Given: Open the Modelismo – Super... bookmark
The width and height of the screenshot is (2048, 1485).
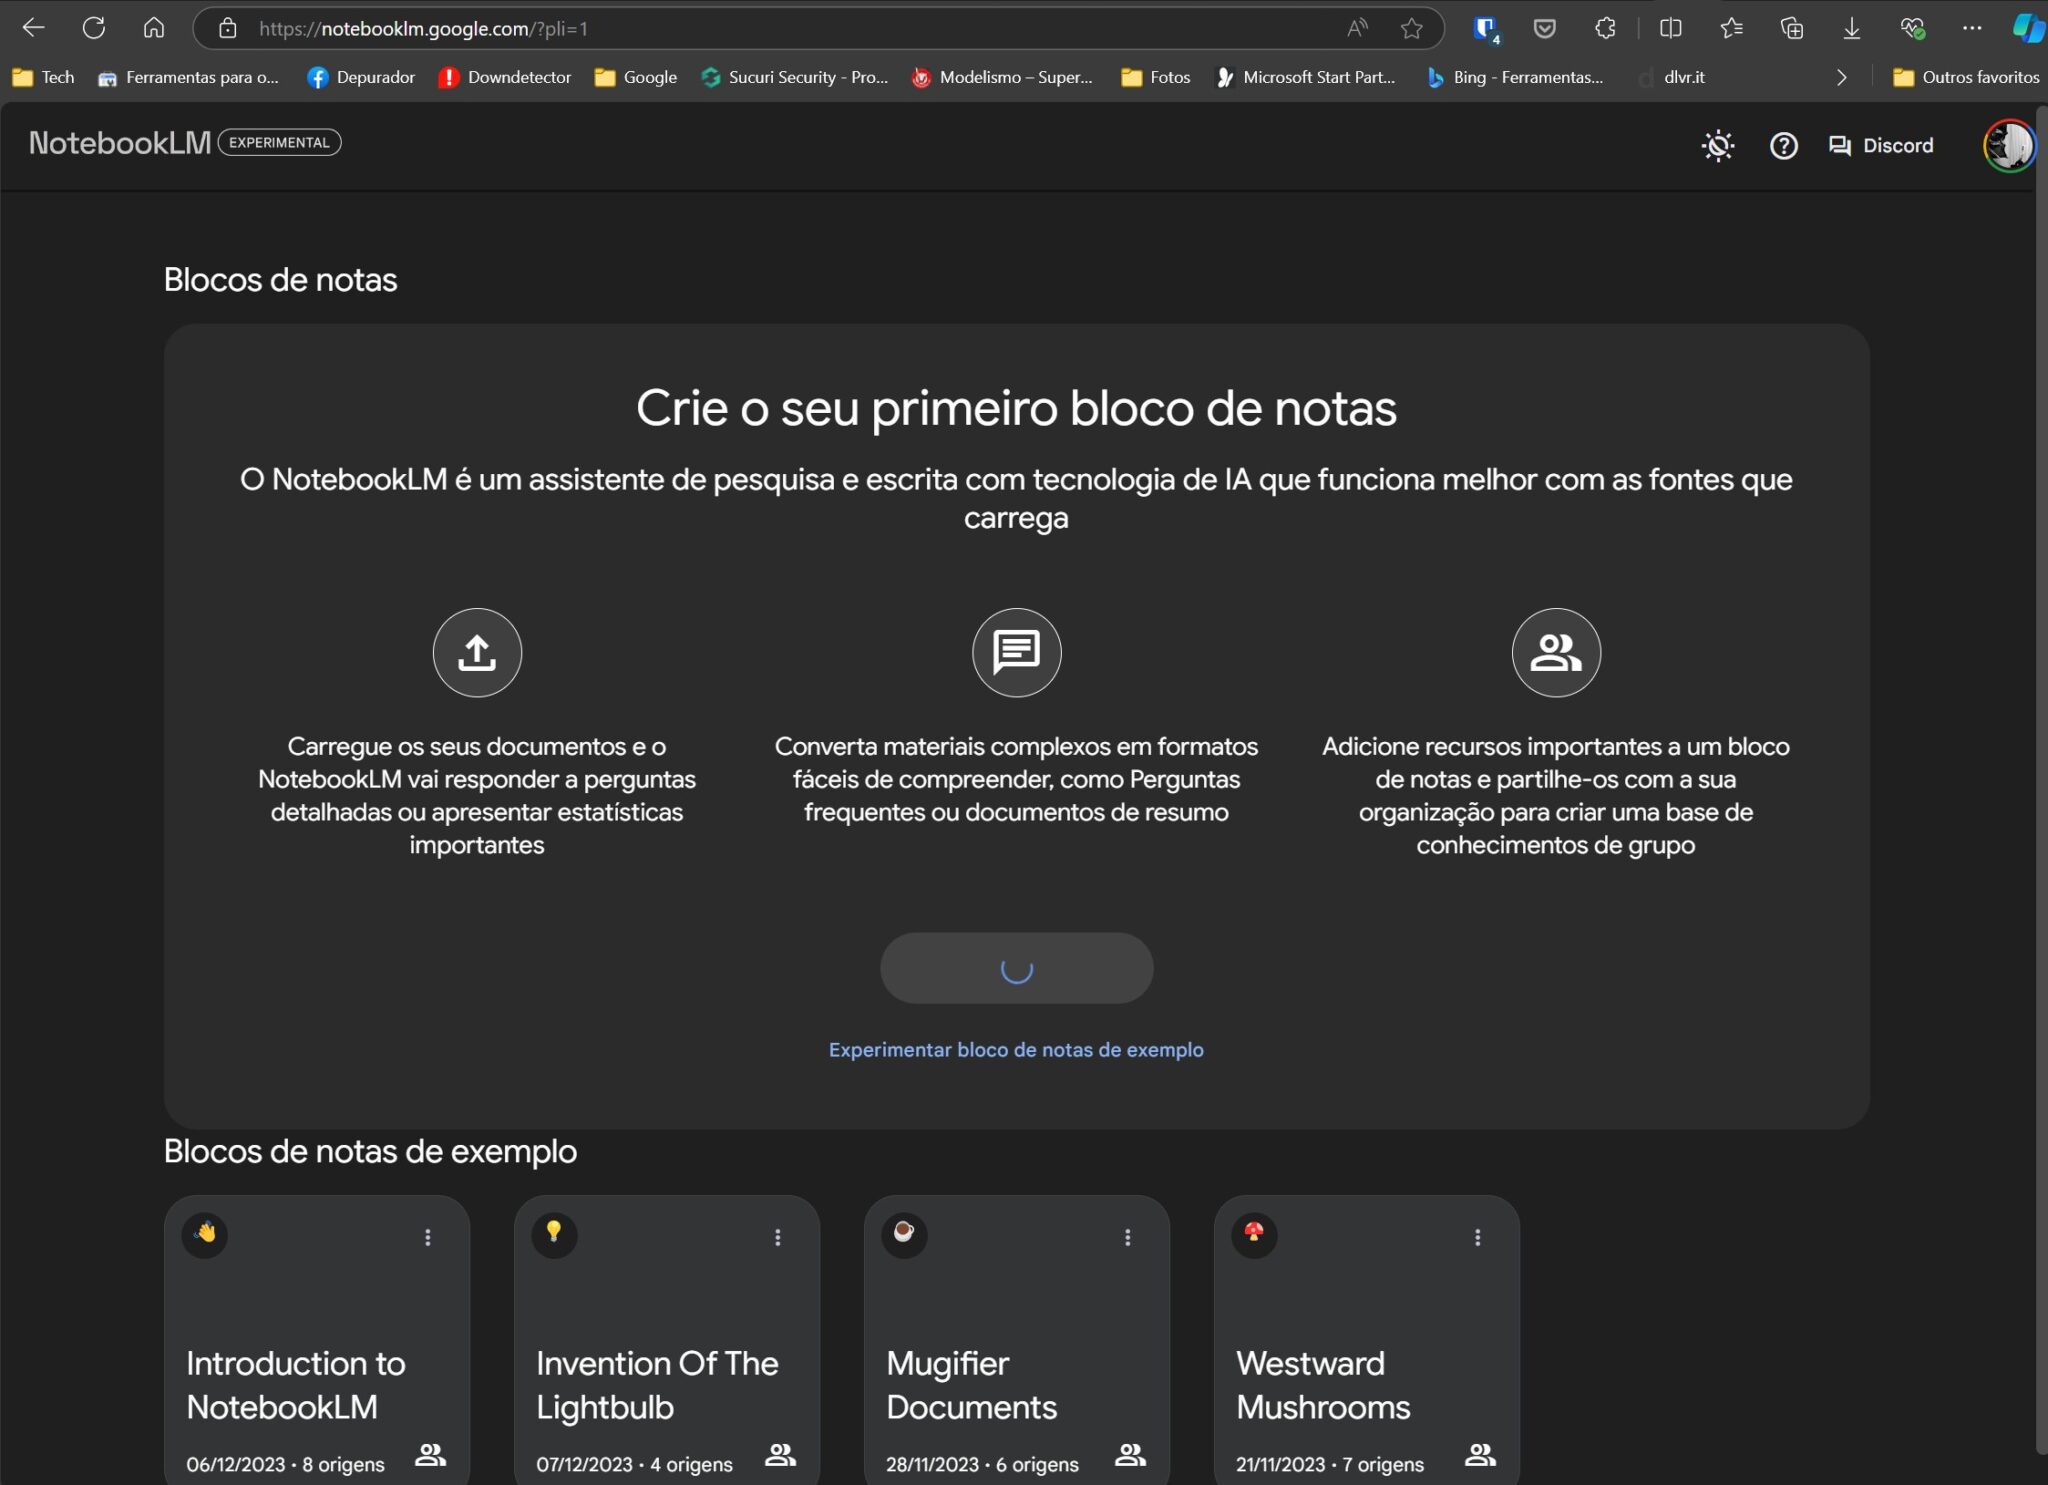Looking at the screenshot, I should 1003,77.
